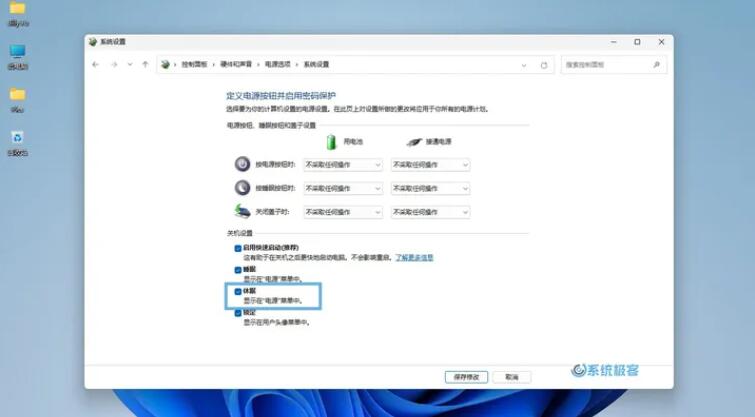
Task: Click the green battery icon
Action: tap(331, 142)
